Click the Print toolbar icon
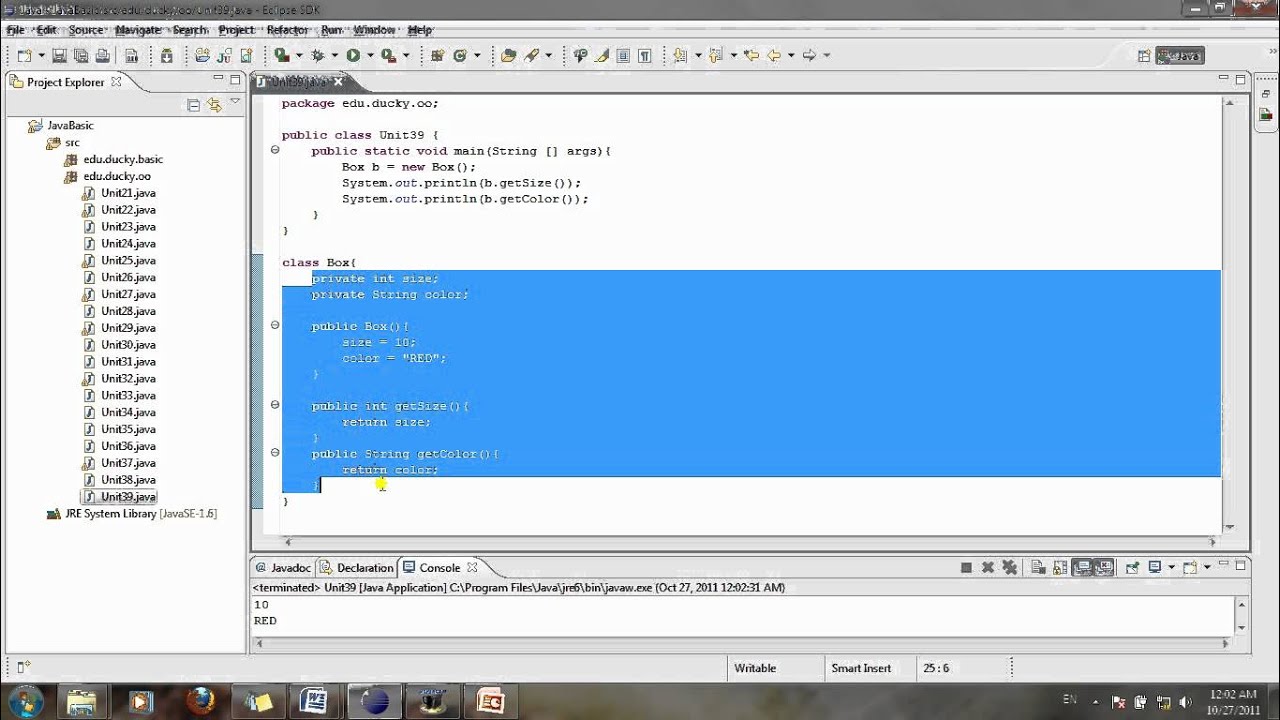1280x720 pixels. coord(102,56)
